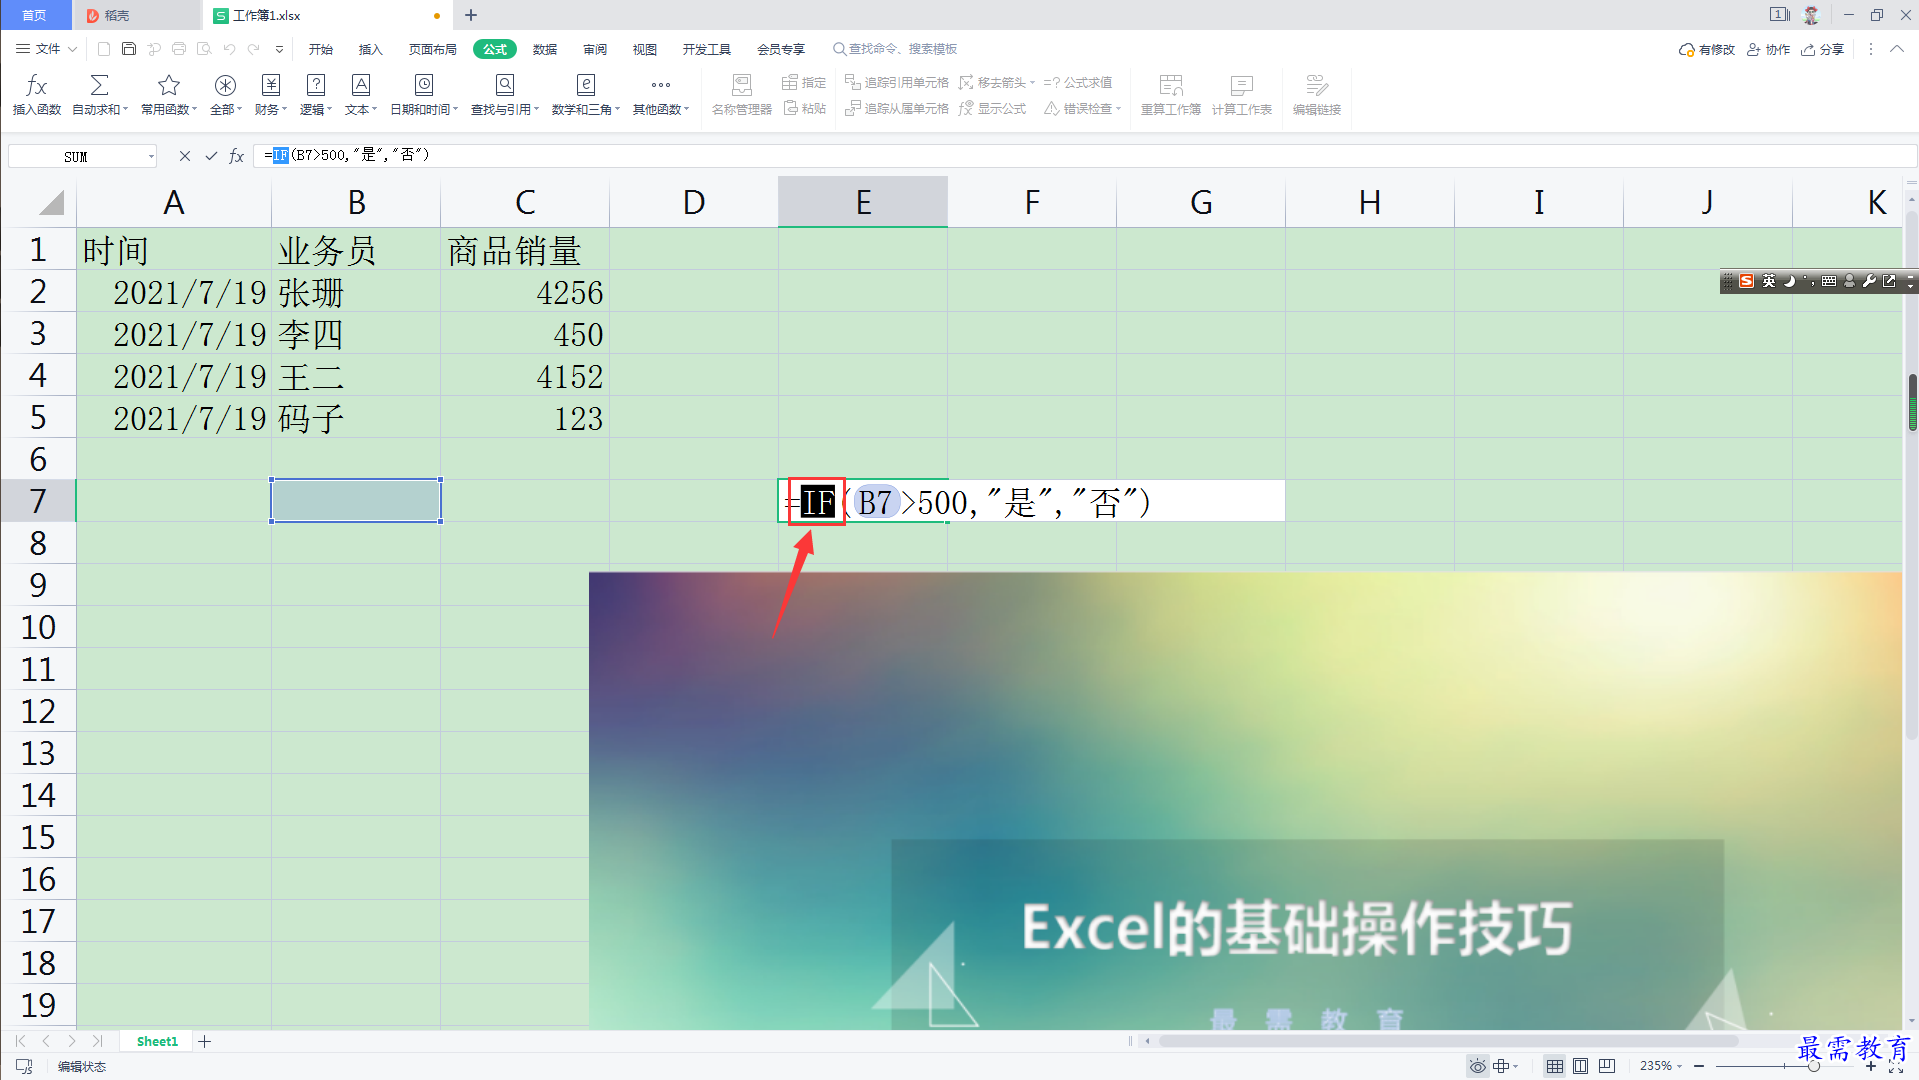The width and height of the screenshot is (1919, 1080).
Task: Click the add new sheet plus icon
Action: point(205,1041)
